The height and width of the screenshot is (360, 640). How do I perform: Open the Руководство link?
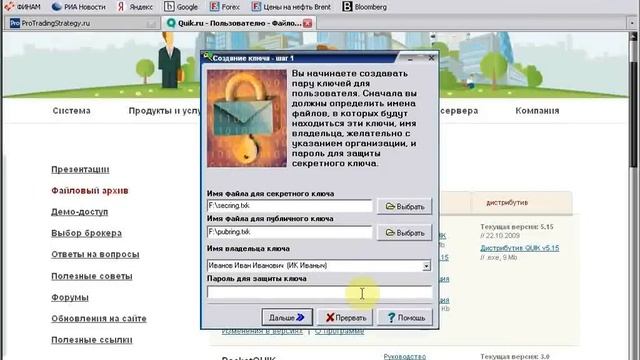[x=404, y=356]
